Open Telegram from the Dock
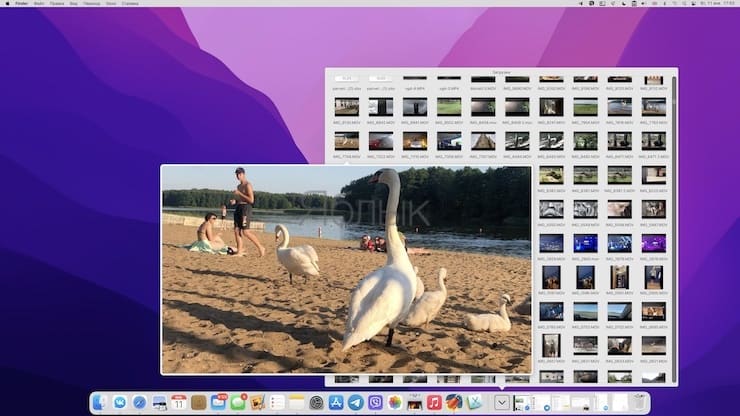The height and width of the screenshot is (416, 740). (x=356, y=402)
